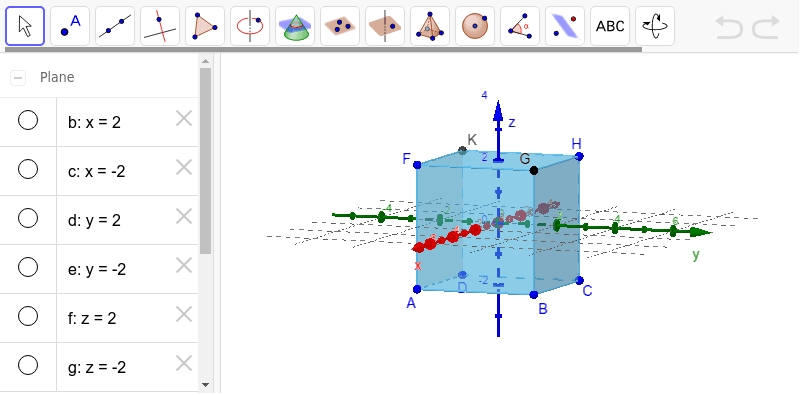The width and height of the screenshot is (800, 395).
Task: Click the Redo arrow
Action: click(x=766, y=27)
